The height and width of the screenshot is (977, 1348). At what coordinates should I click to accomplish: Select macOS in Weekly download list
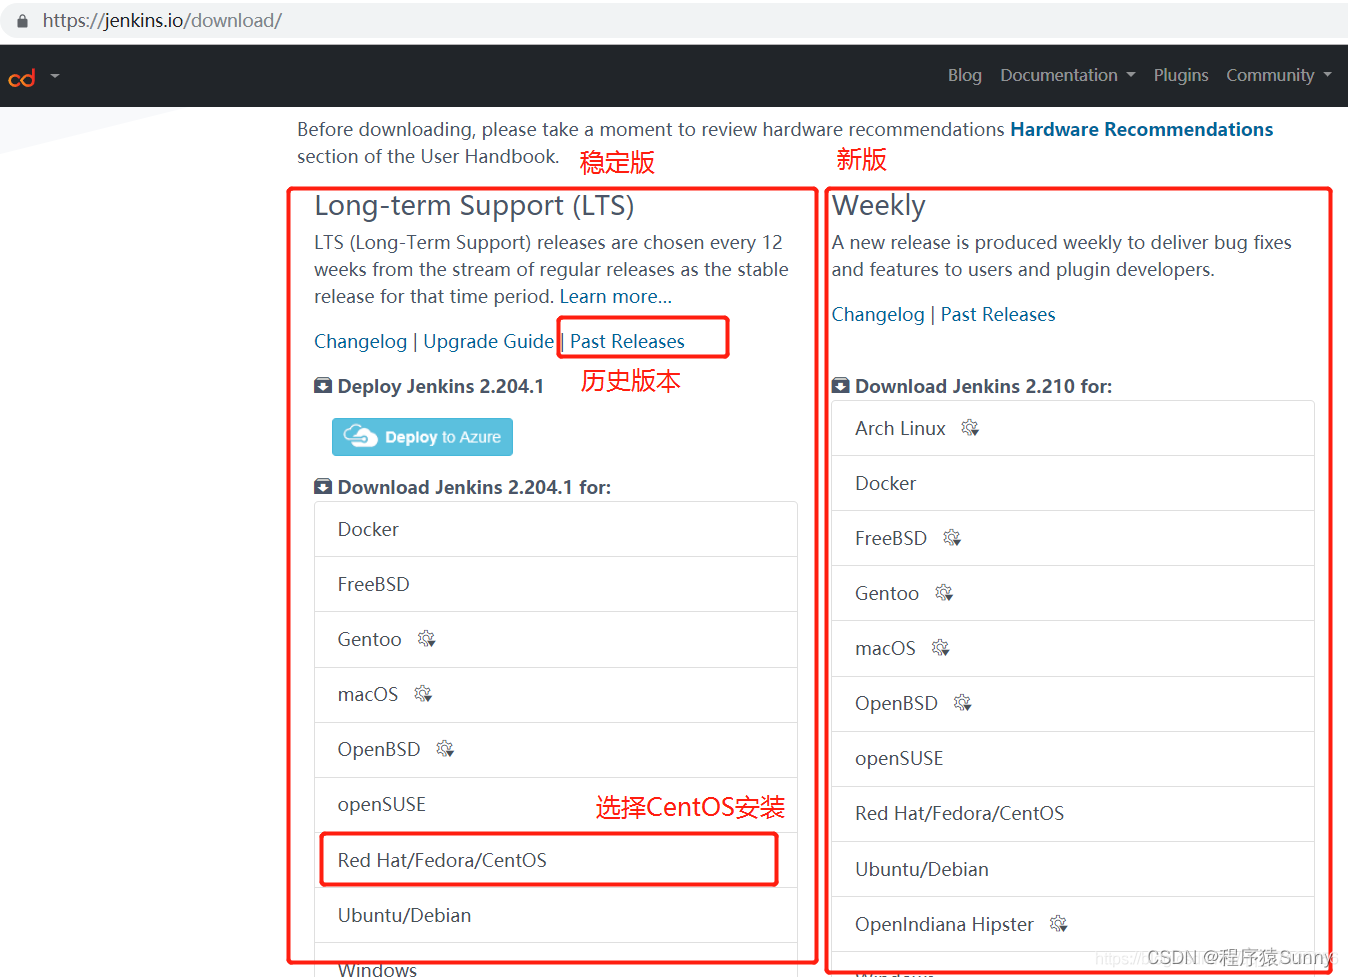tap(1073, 648)
